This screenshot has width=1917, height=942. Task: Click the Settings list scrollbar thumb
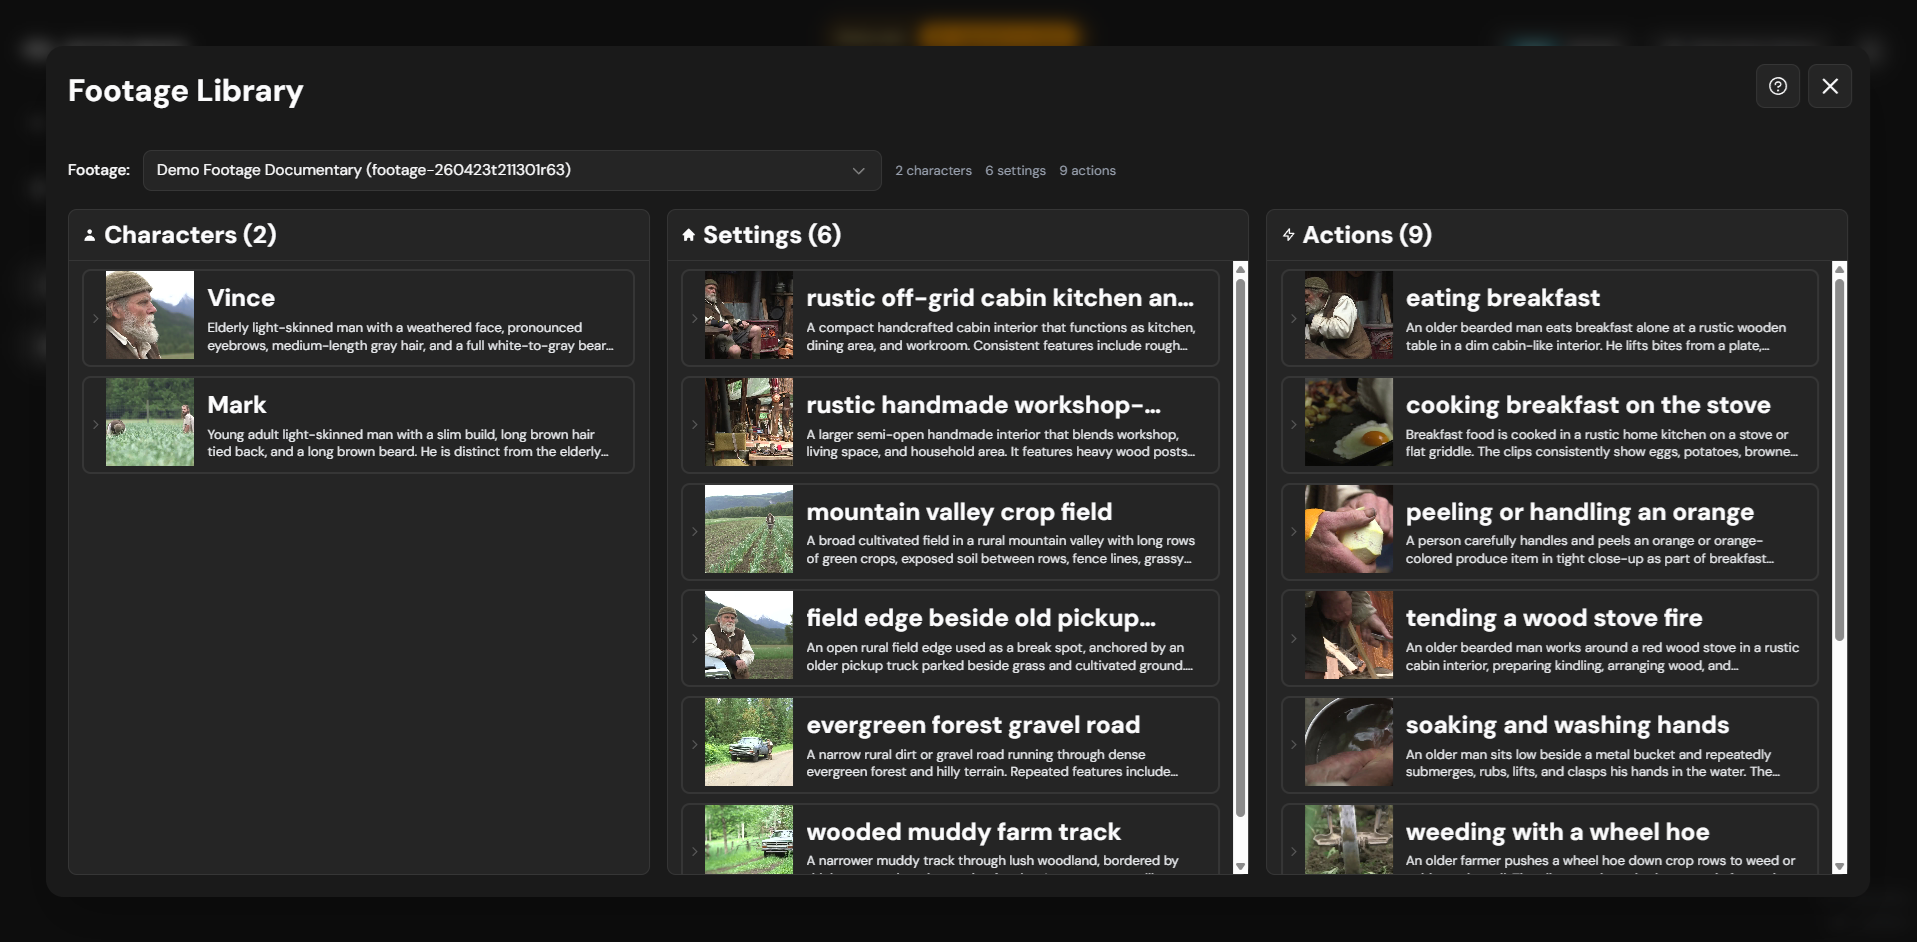click(x=1241, y=548)
